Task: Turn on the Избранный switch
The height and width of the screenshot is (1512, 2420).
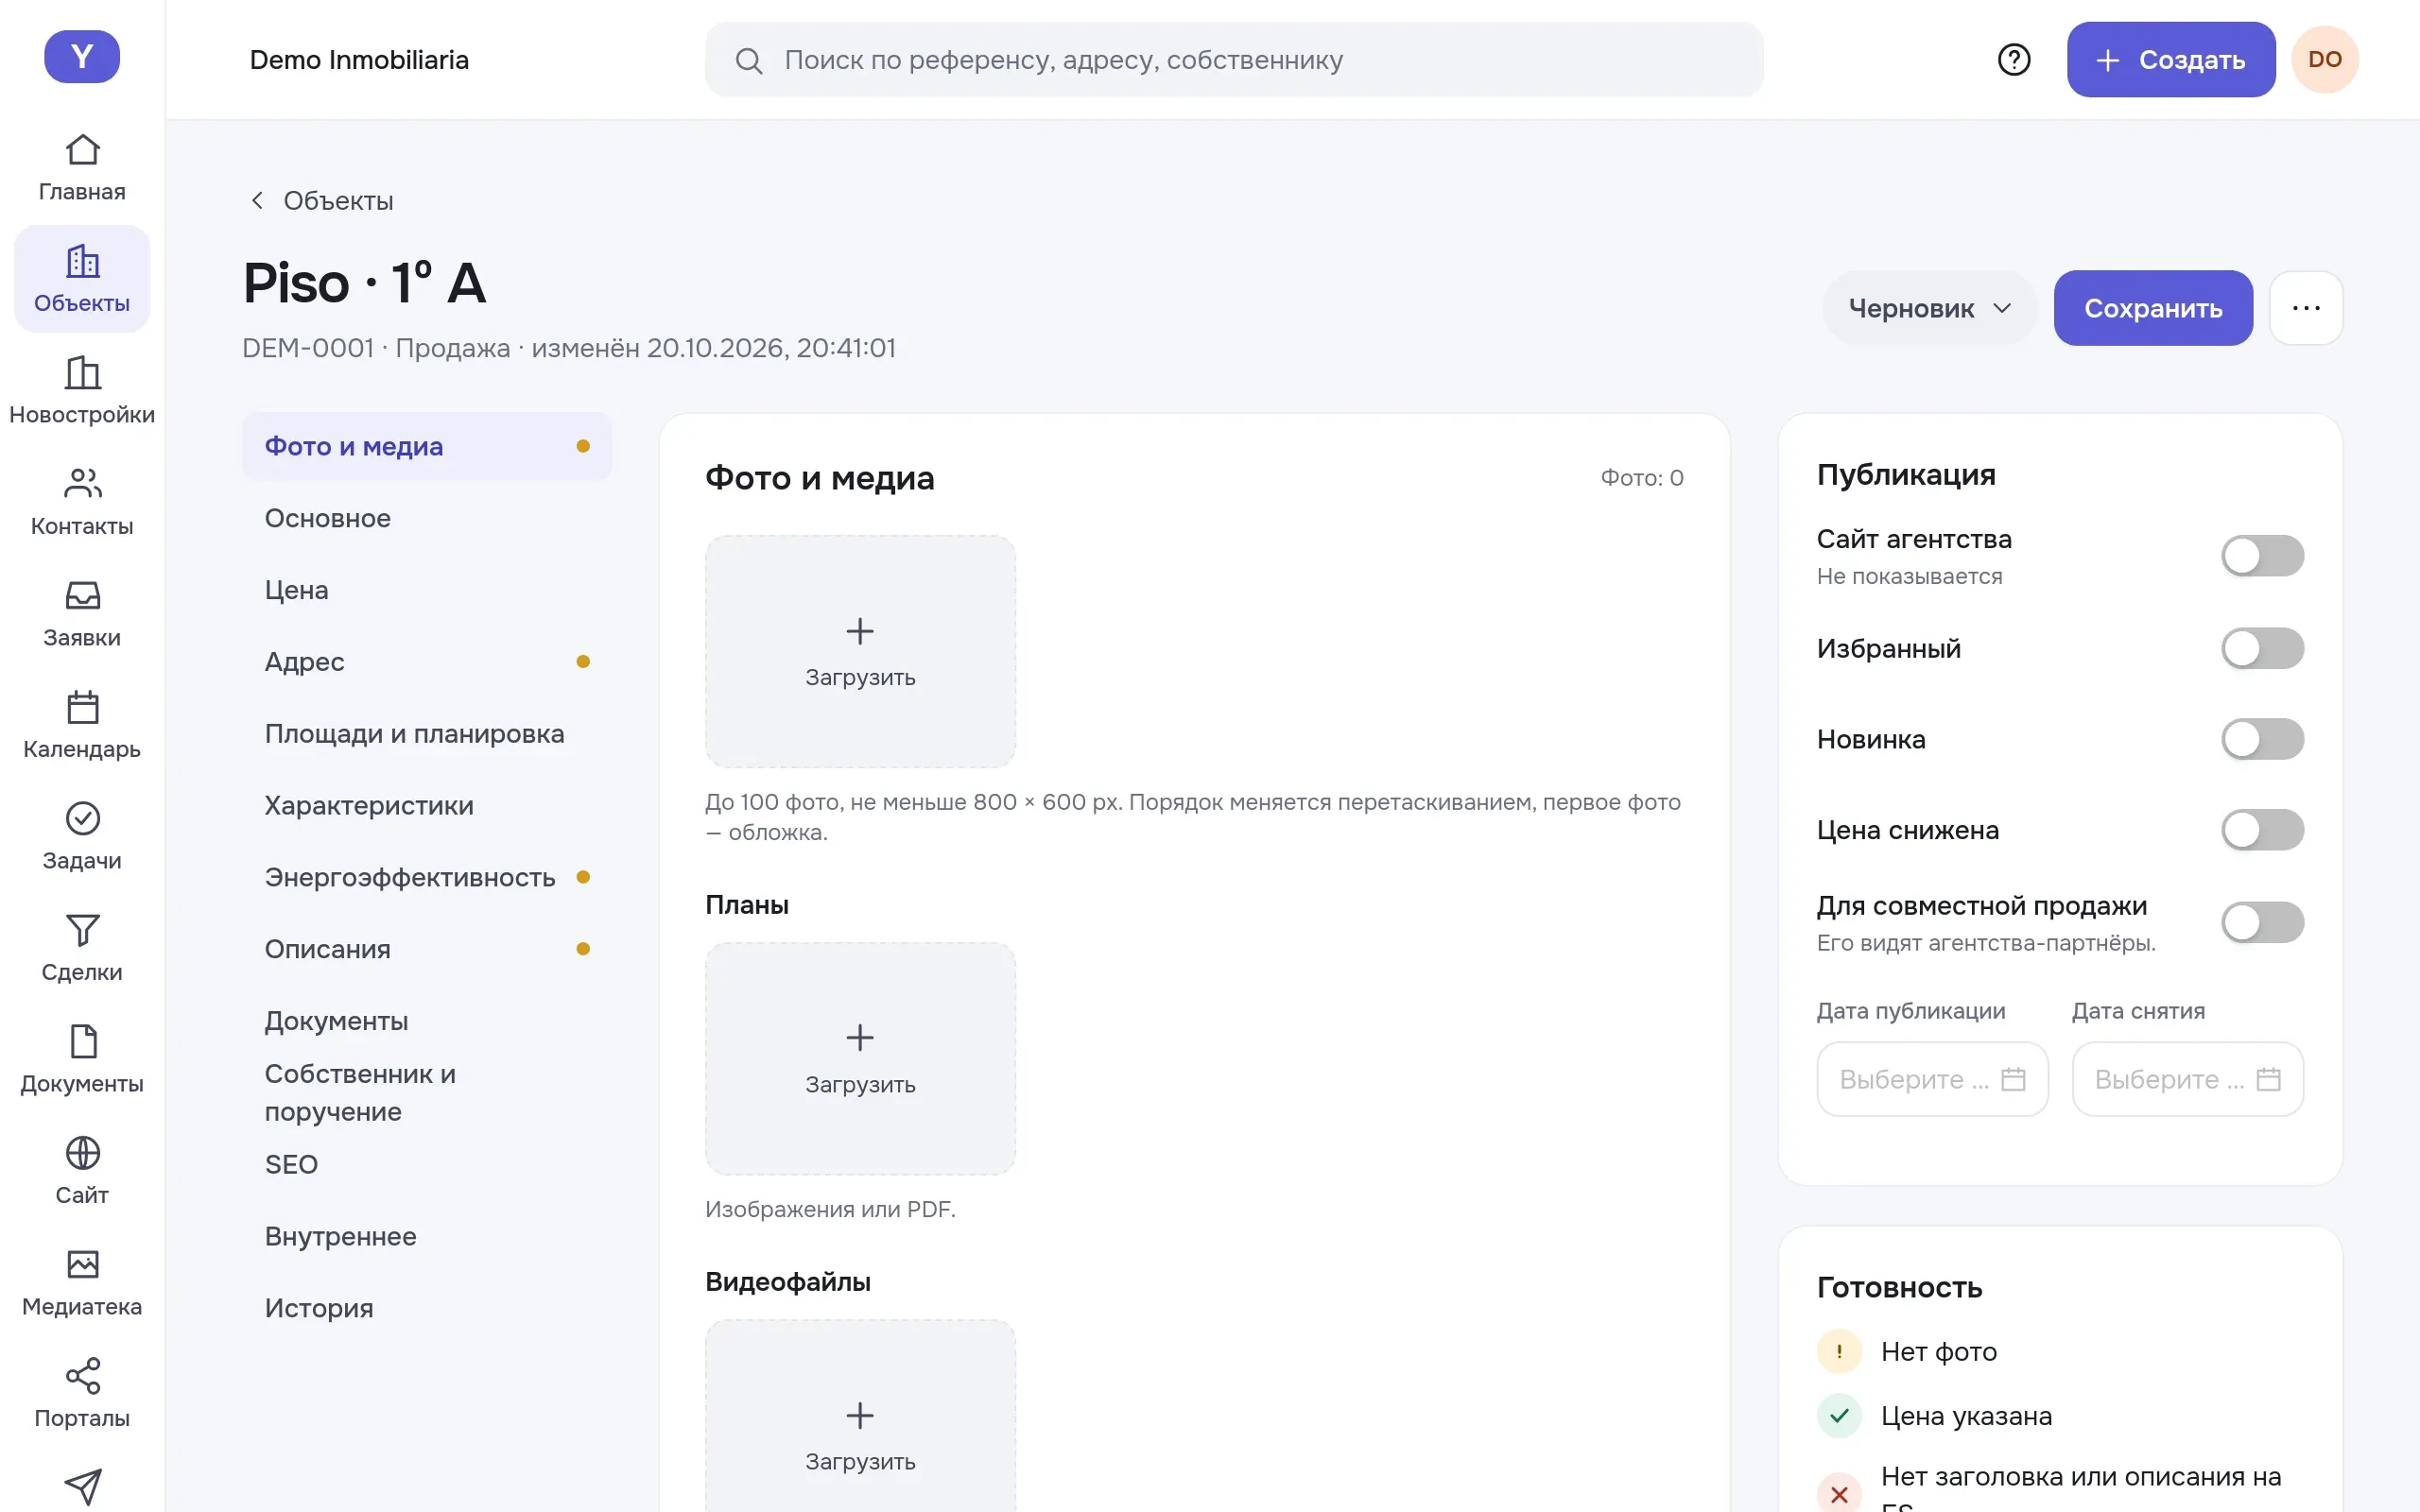Action: tap(2262, 649)
